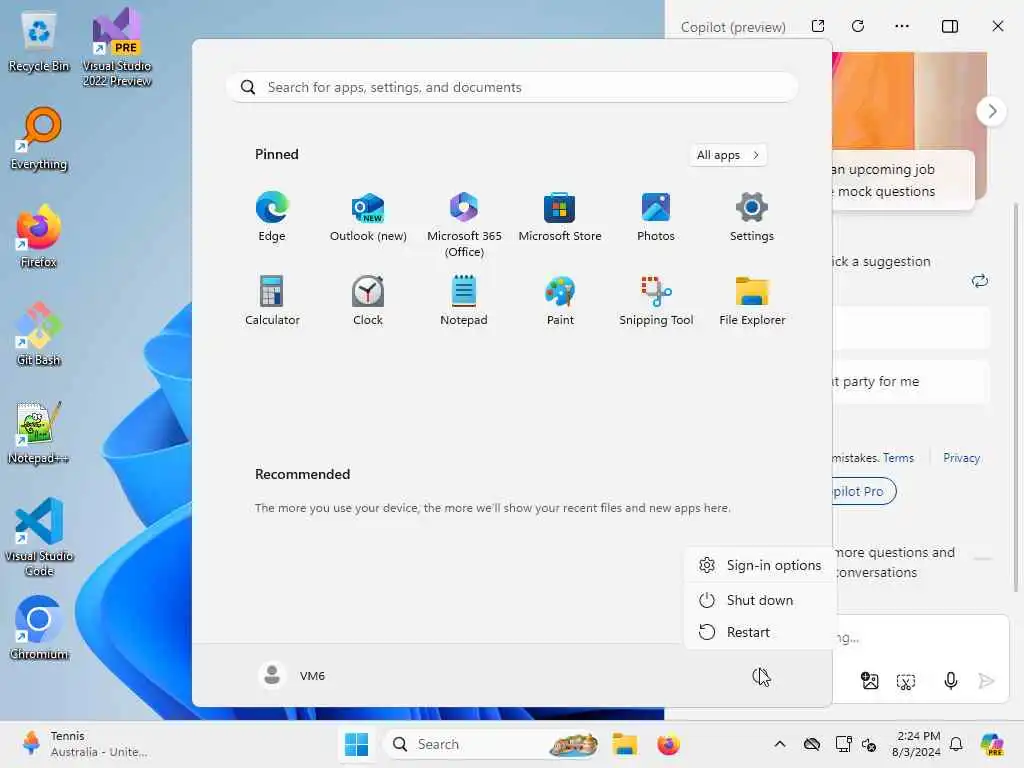Select Sign-in options from power menu
Image resolution: width=1024 pixels, height=768 pixels.
(x=760, y=566)
